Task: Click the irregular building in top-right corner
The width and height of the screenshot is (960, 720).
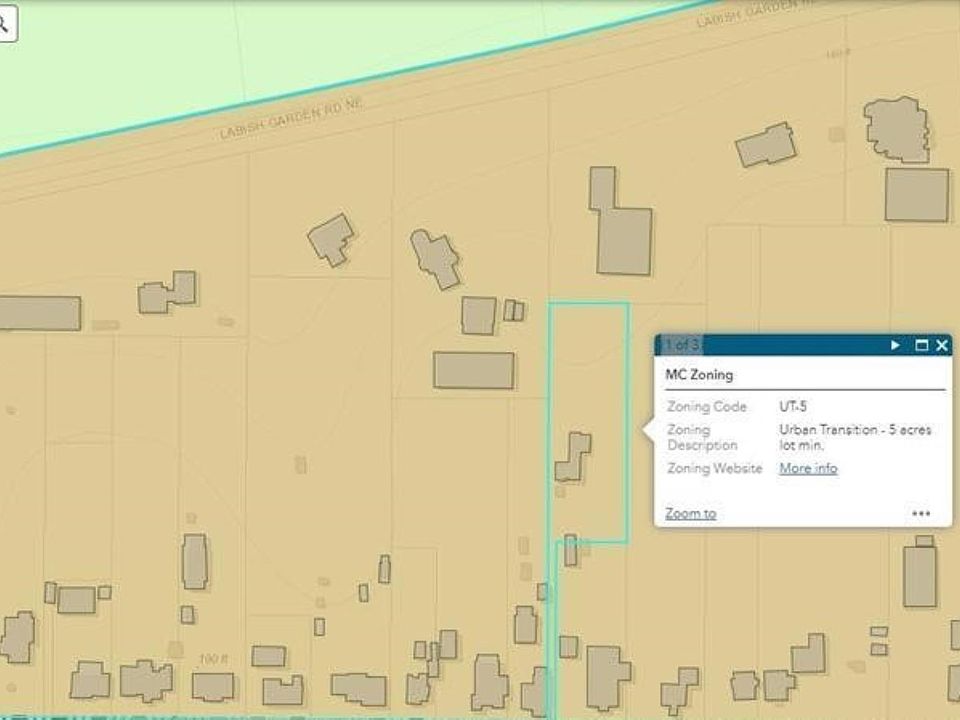Action: 895,128
